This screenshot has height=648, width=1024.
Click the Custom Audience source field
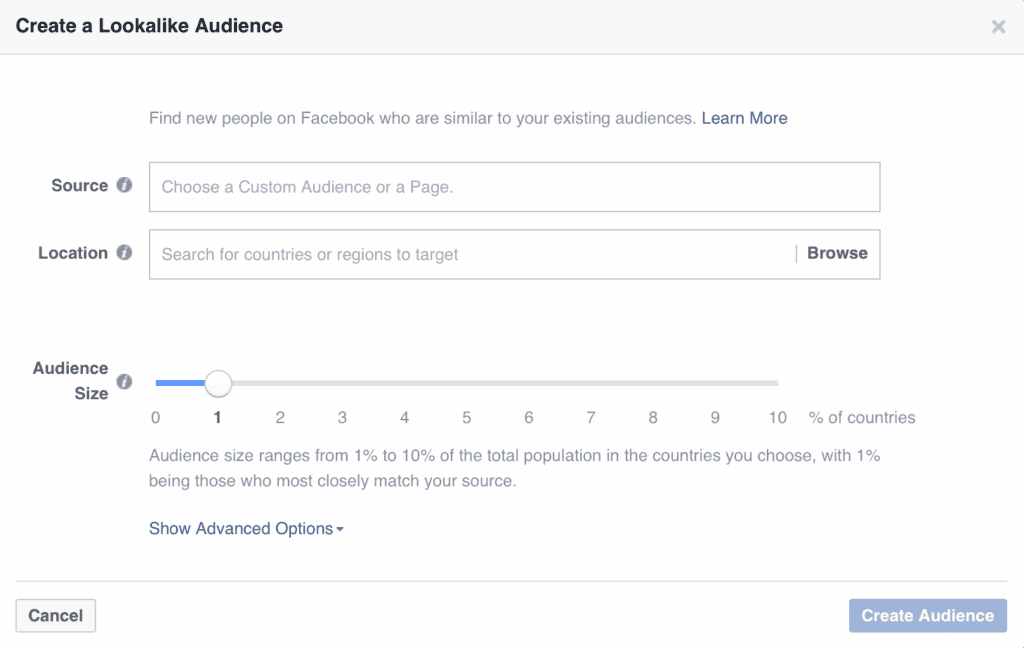coord(513,186)
